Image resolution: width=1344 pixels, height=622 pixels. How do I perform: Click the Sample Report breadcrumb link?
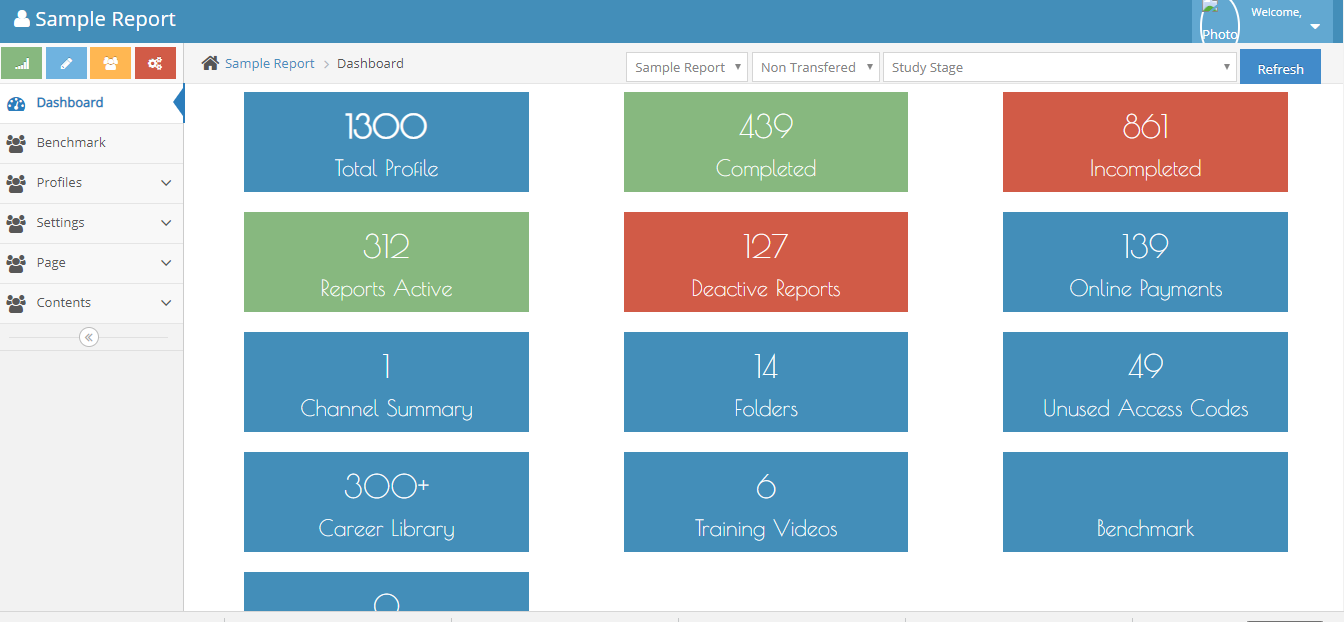pyautogui.click(x=269, y=64)
